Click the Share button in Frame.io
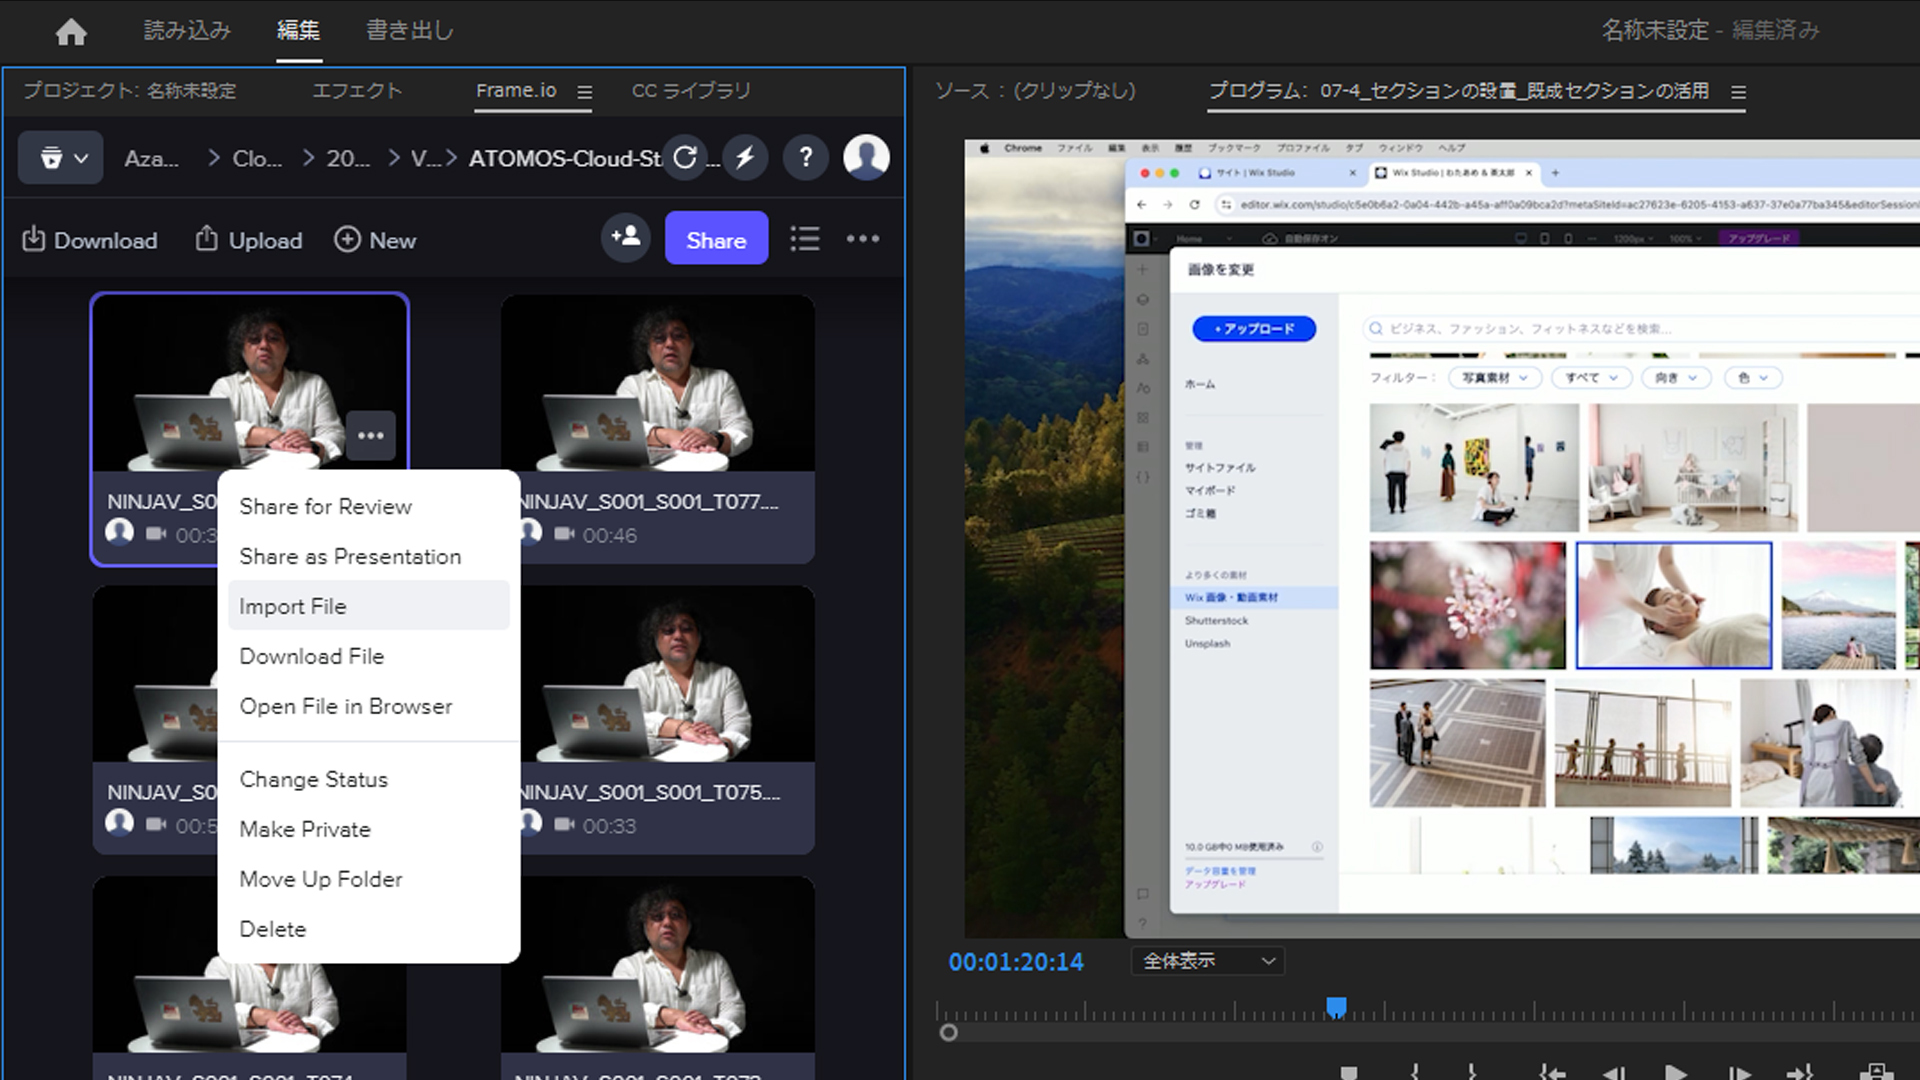Viewport: 1920px width, 1080px height. 715,240
